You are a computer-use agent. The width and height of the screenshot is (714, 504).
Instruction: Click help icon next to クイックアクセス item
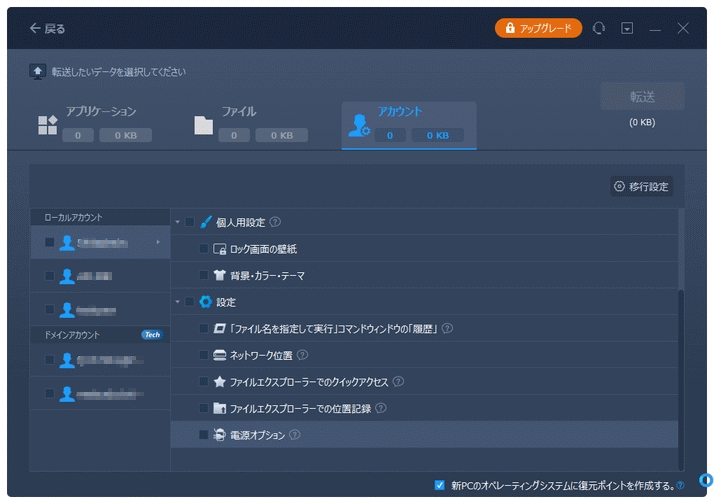click(398, 381)
